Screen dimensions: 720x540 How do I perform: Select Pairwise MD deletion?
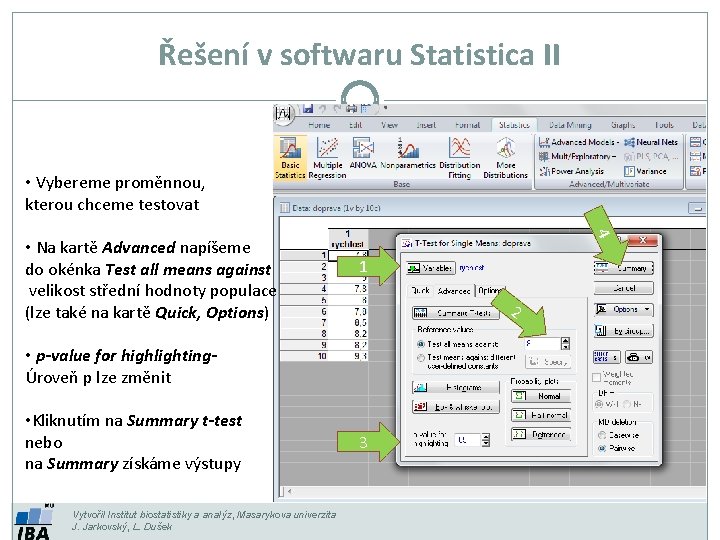point(602,448)
